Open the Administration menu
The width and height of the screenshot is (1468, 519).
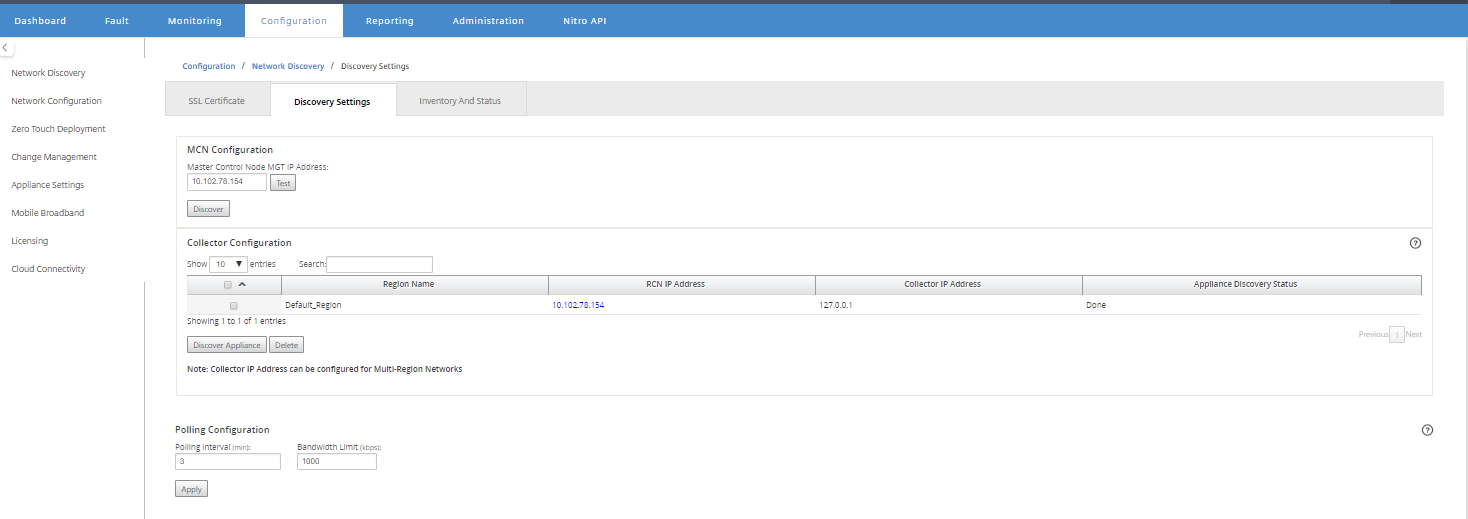(x=488, y=21)
